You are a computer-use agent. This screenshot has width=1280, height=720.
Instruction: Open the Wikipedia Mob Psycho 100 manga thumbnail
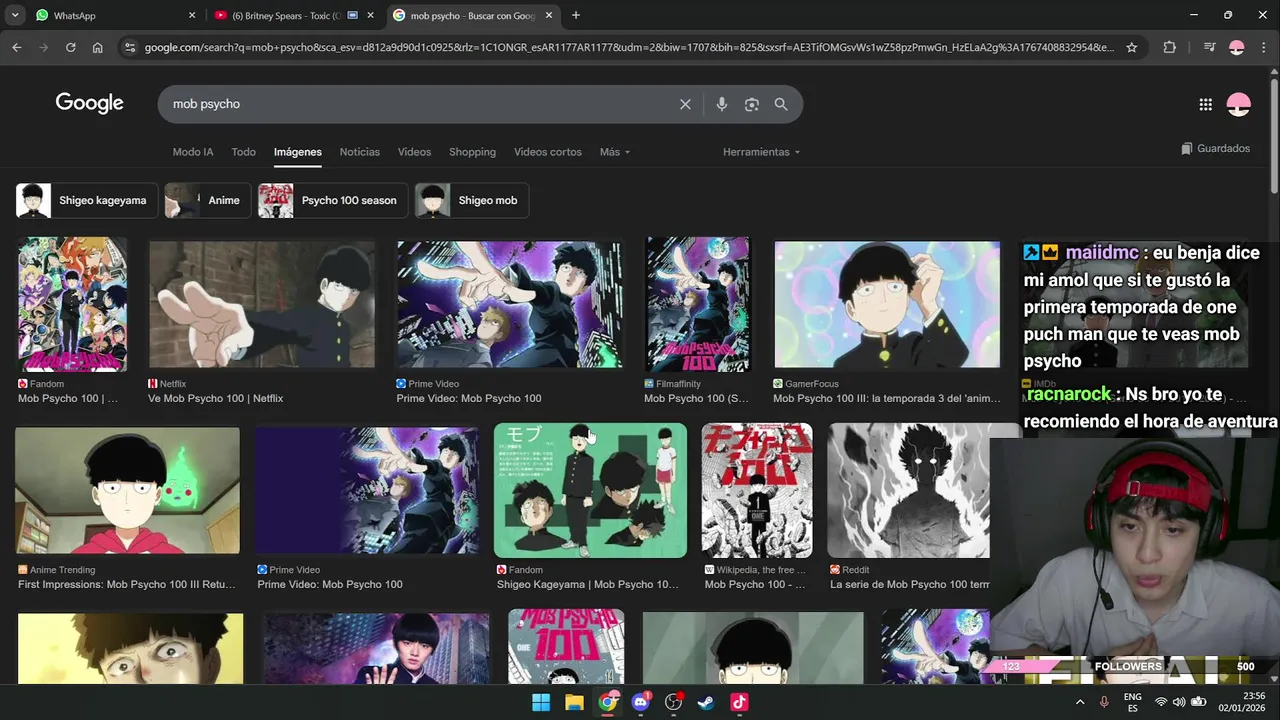(757, 490)
